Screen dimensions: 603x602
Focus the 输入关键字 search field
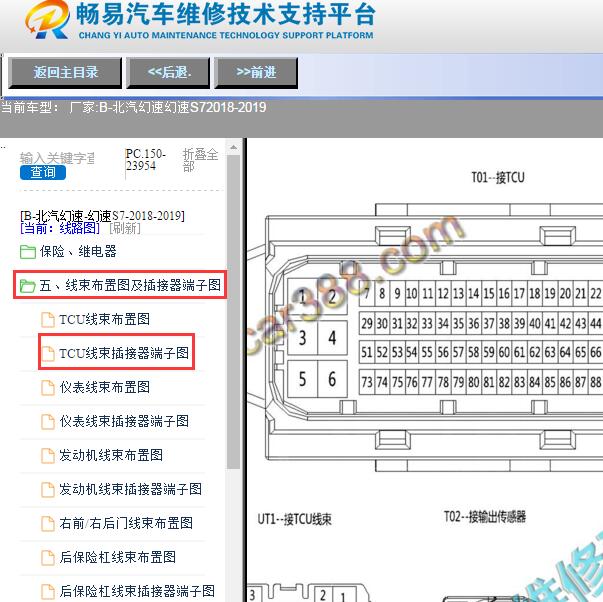(57, 158)
